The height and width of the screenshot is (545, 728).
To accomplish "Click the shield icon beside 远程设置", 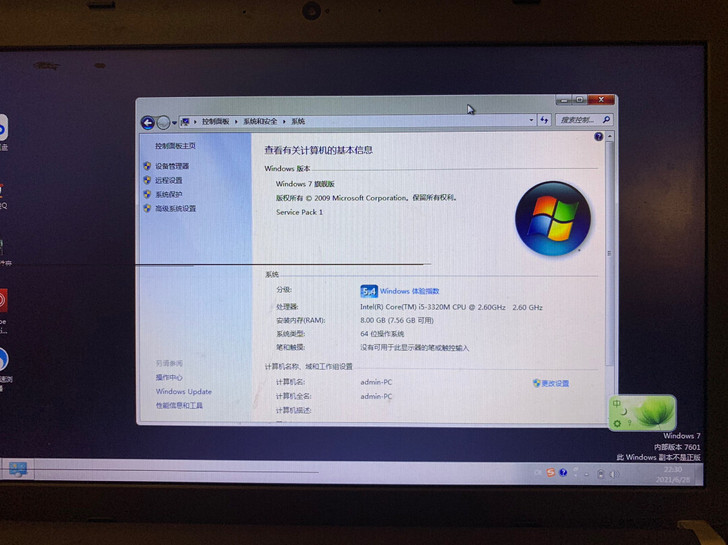I will pyautogui.click(x=147, y=180).
